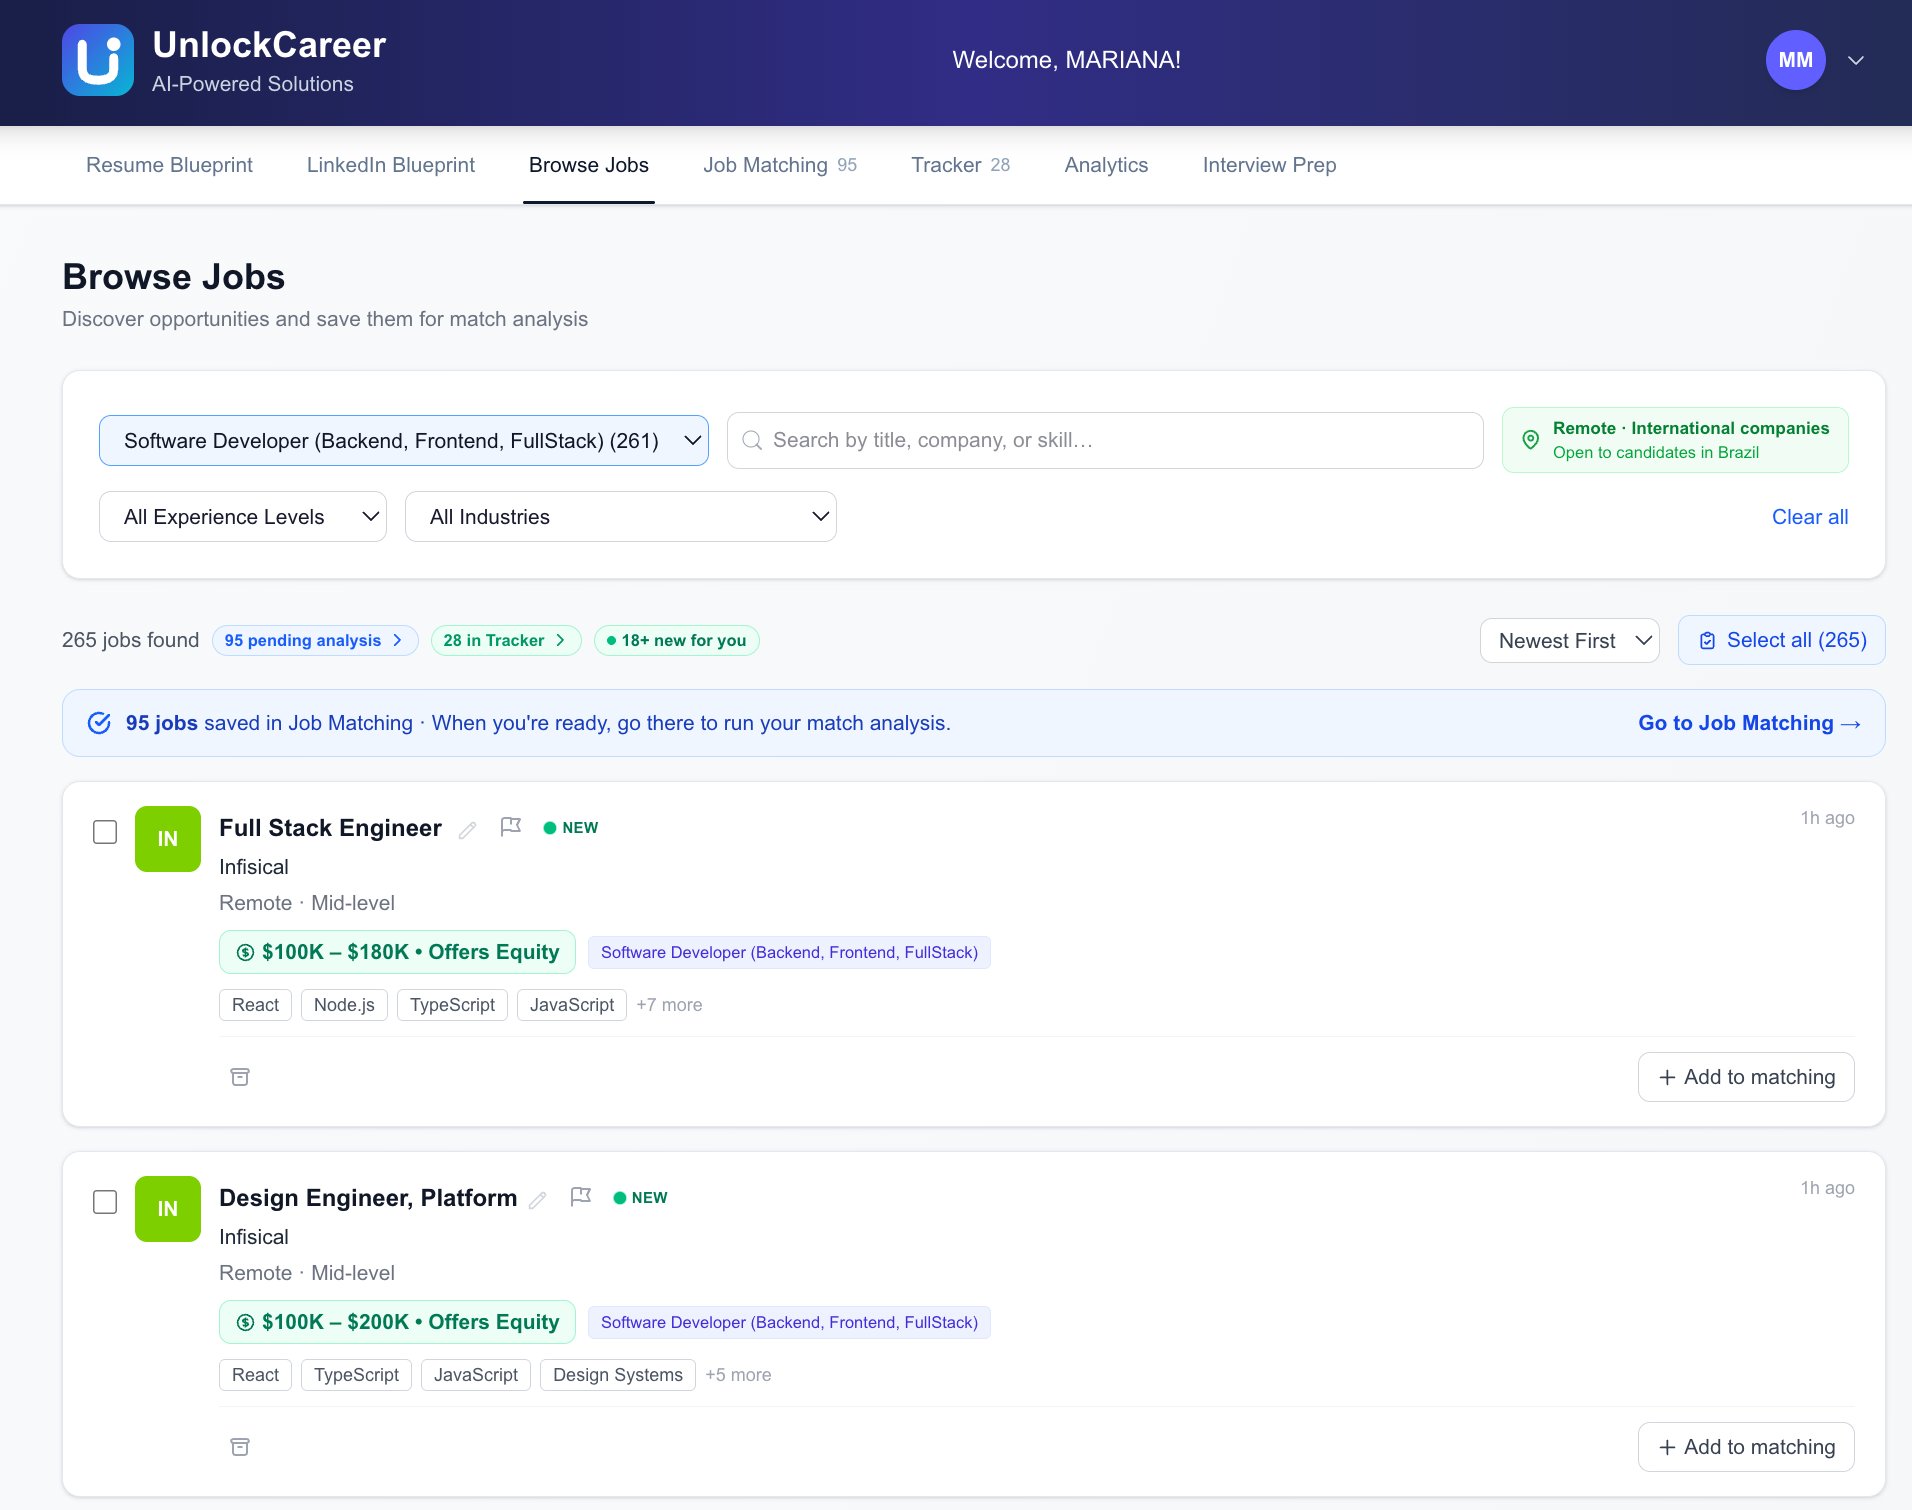1912x1510 pixels.
Task: Open the 95 pending analysis chip
Action: (315, 640)
